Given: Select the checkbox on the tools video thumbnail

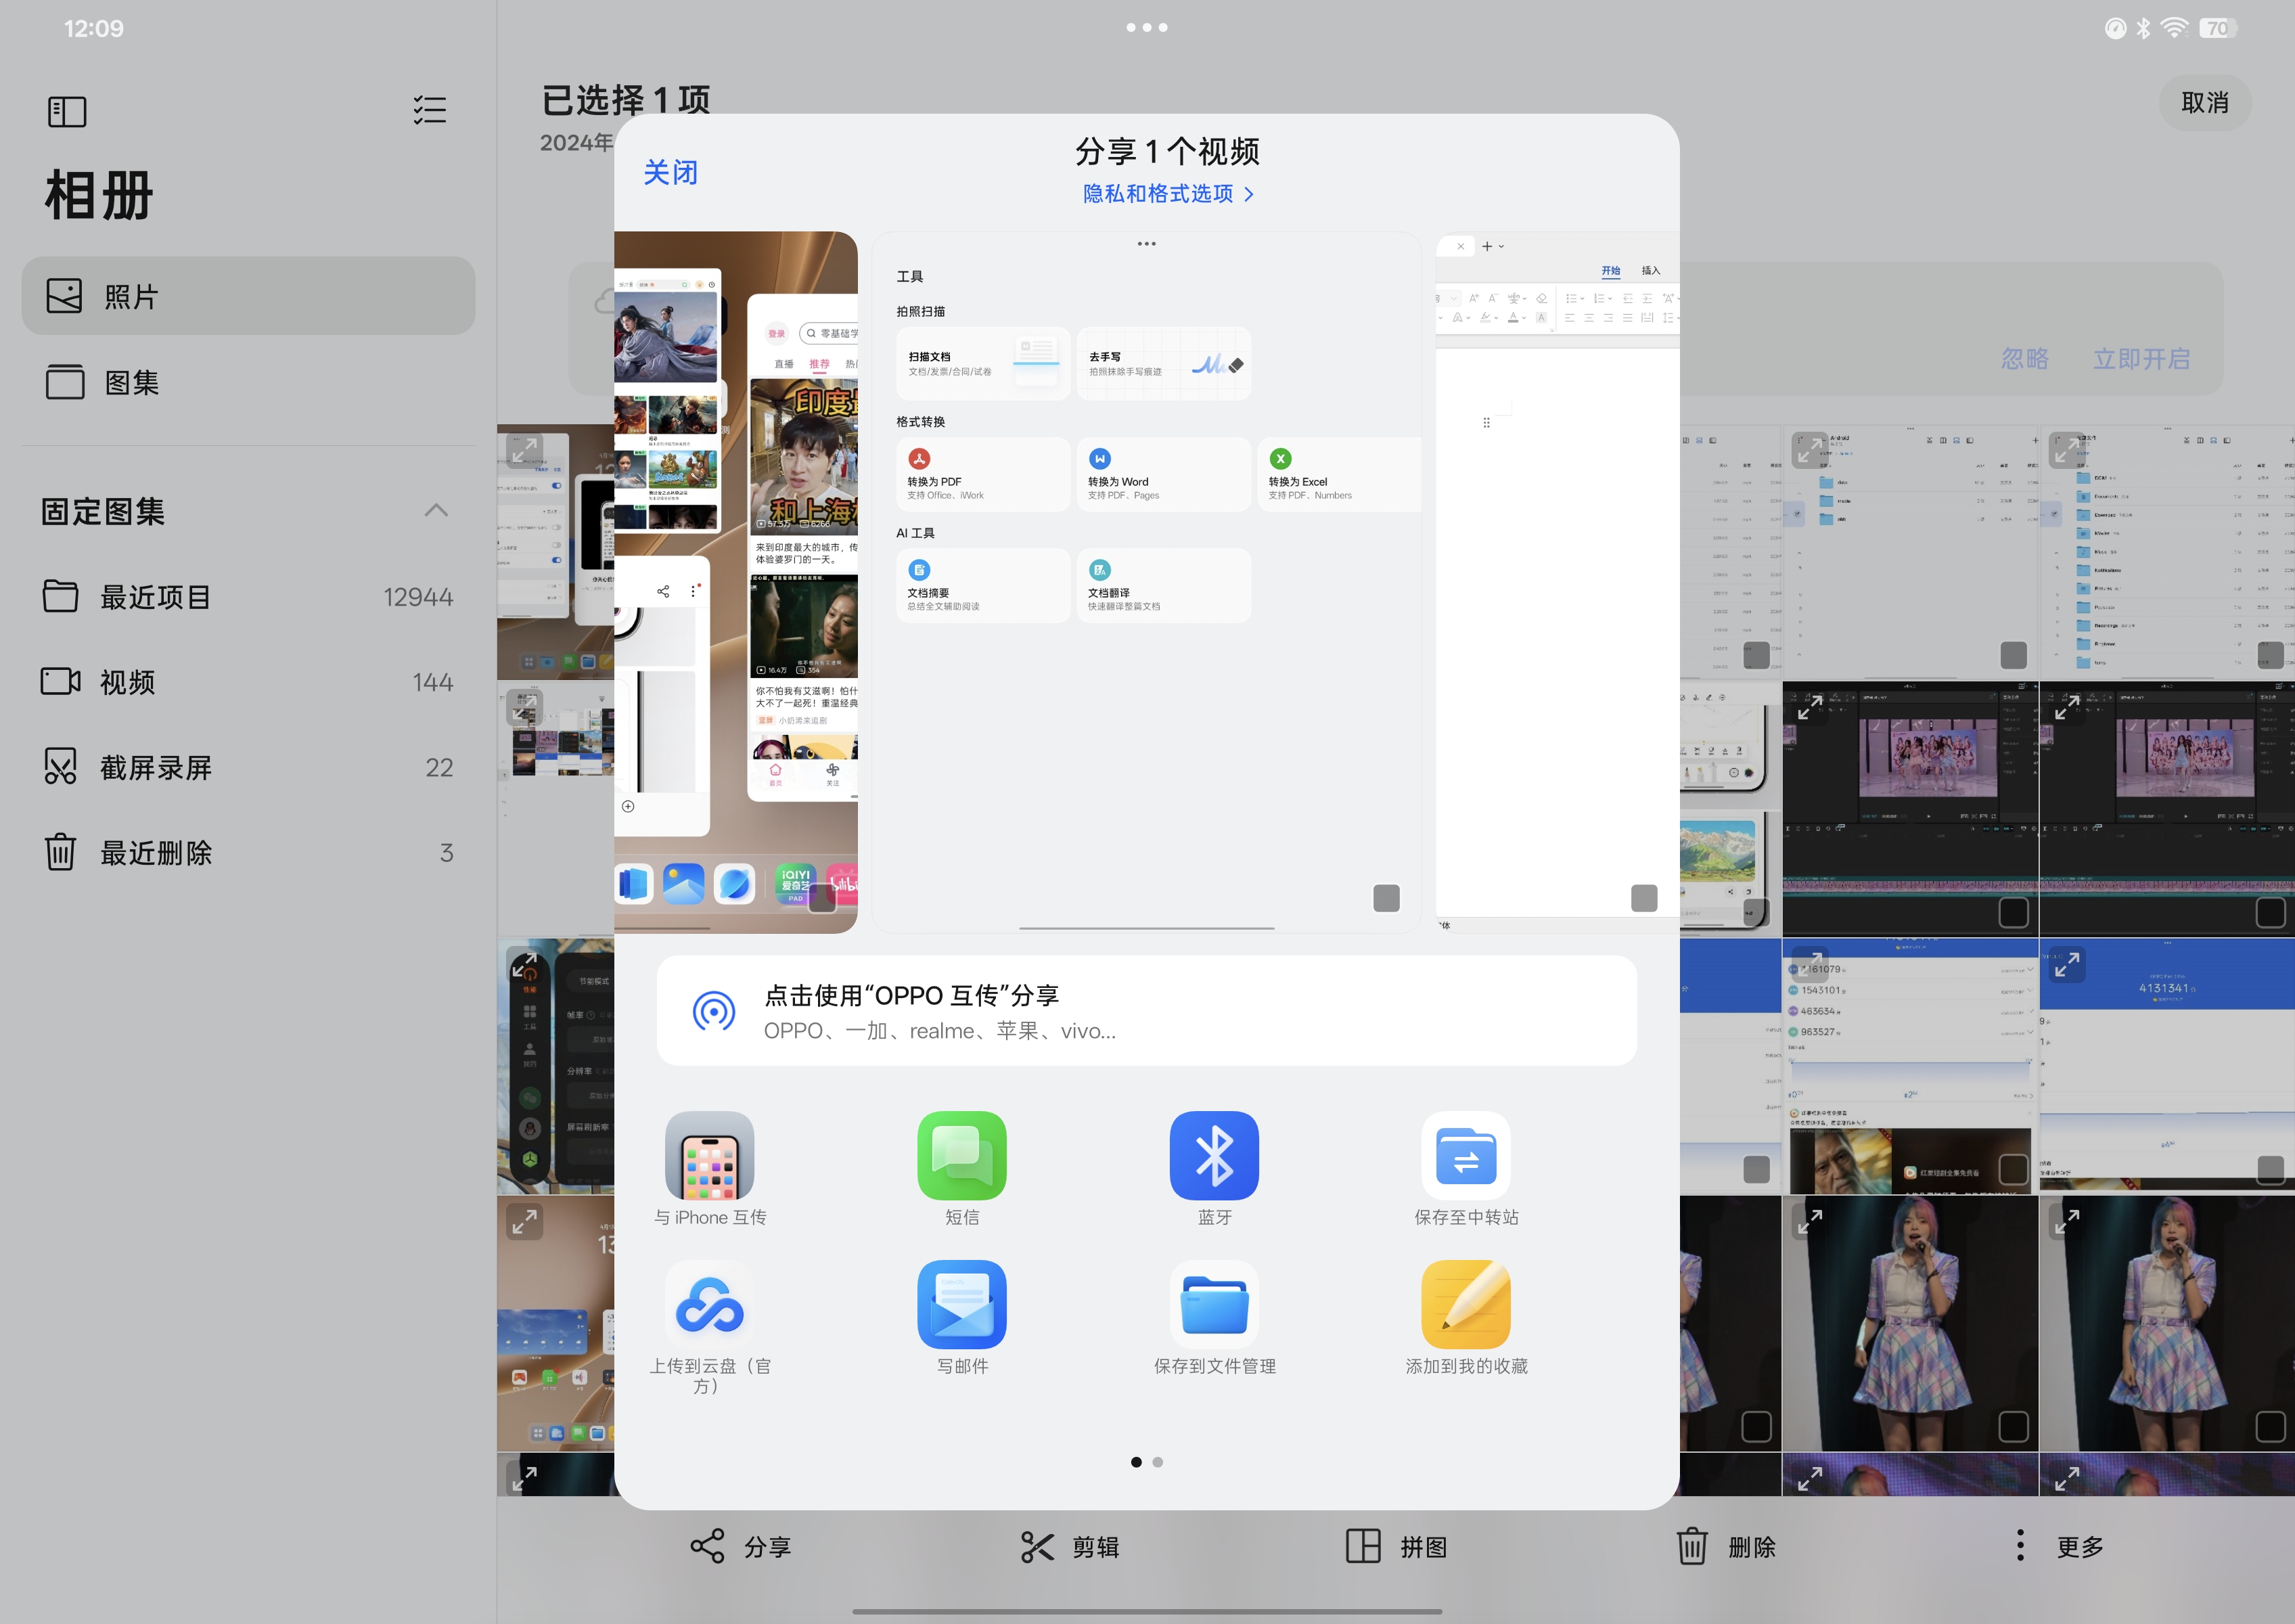Looking at the screenshot, I should click(x=1386, y=898).
